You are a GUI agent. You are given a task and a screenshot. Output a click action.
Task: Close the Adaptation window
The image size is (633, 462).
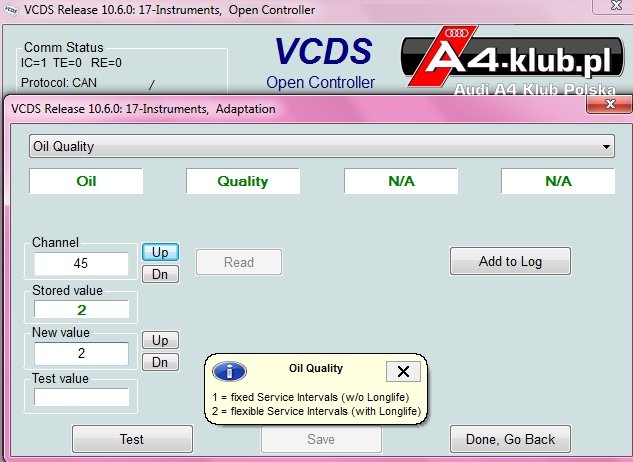coord(609,105)
